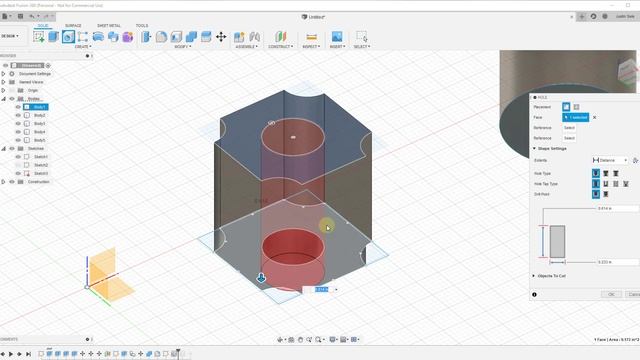Click the Redo arrow icon

pos(46,16)
